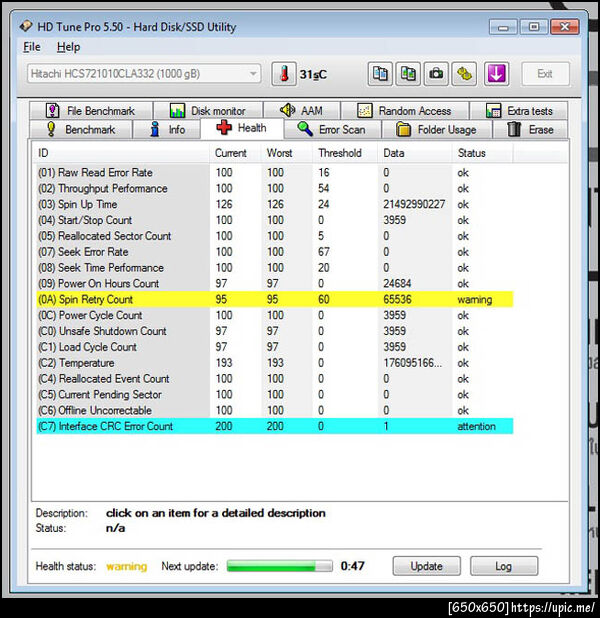Image resolution: width=600 pixels, height=618 pixels.
Task: Click the Log button
Action: pos(504,566)
